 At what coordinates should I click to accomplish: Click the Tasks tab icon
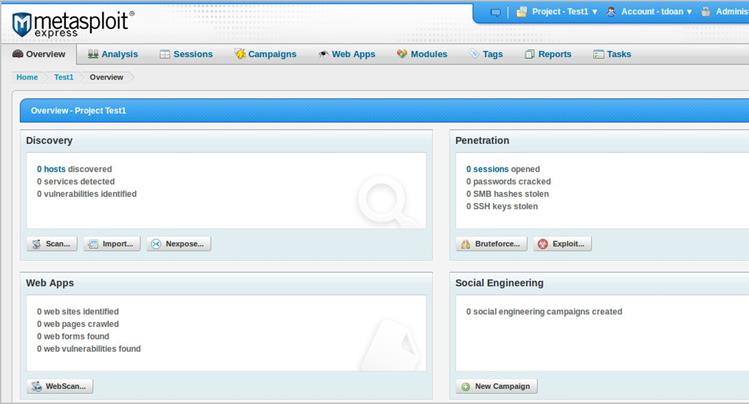coord(599,54)
